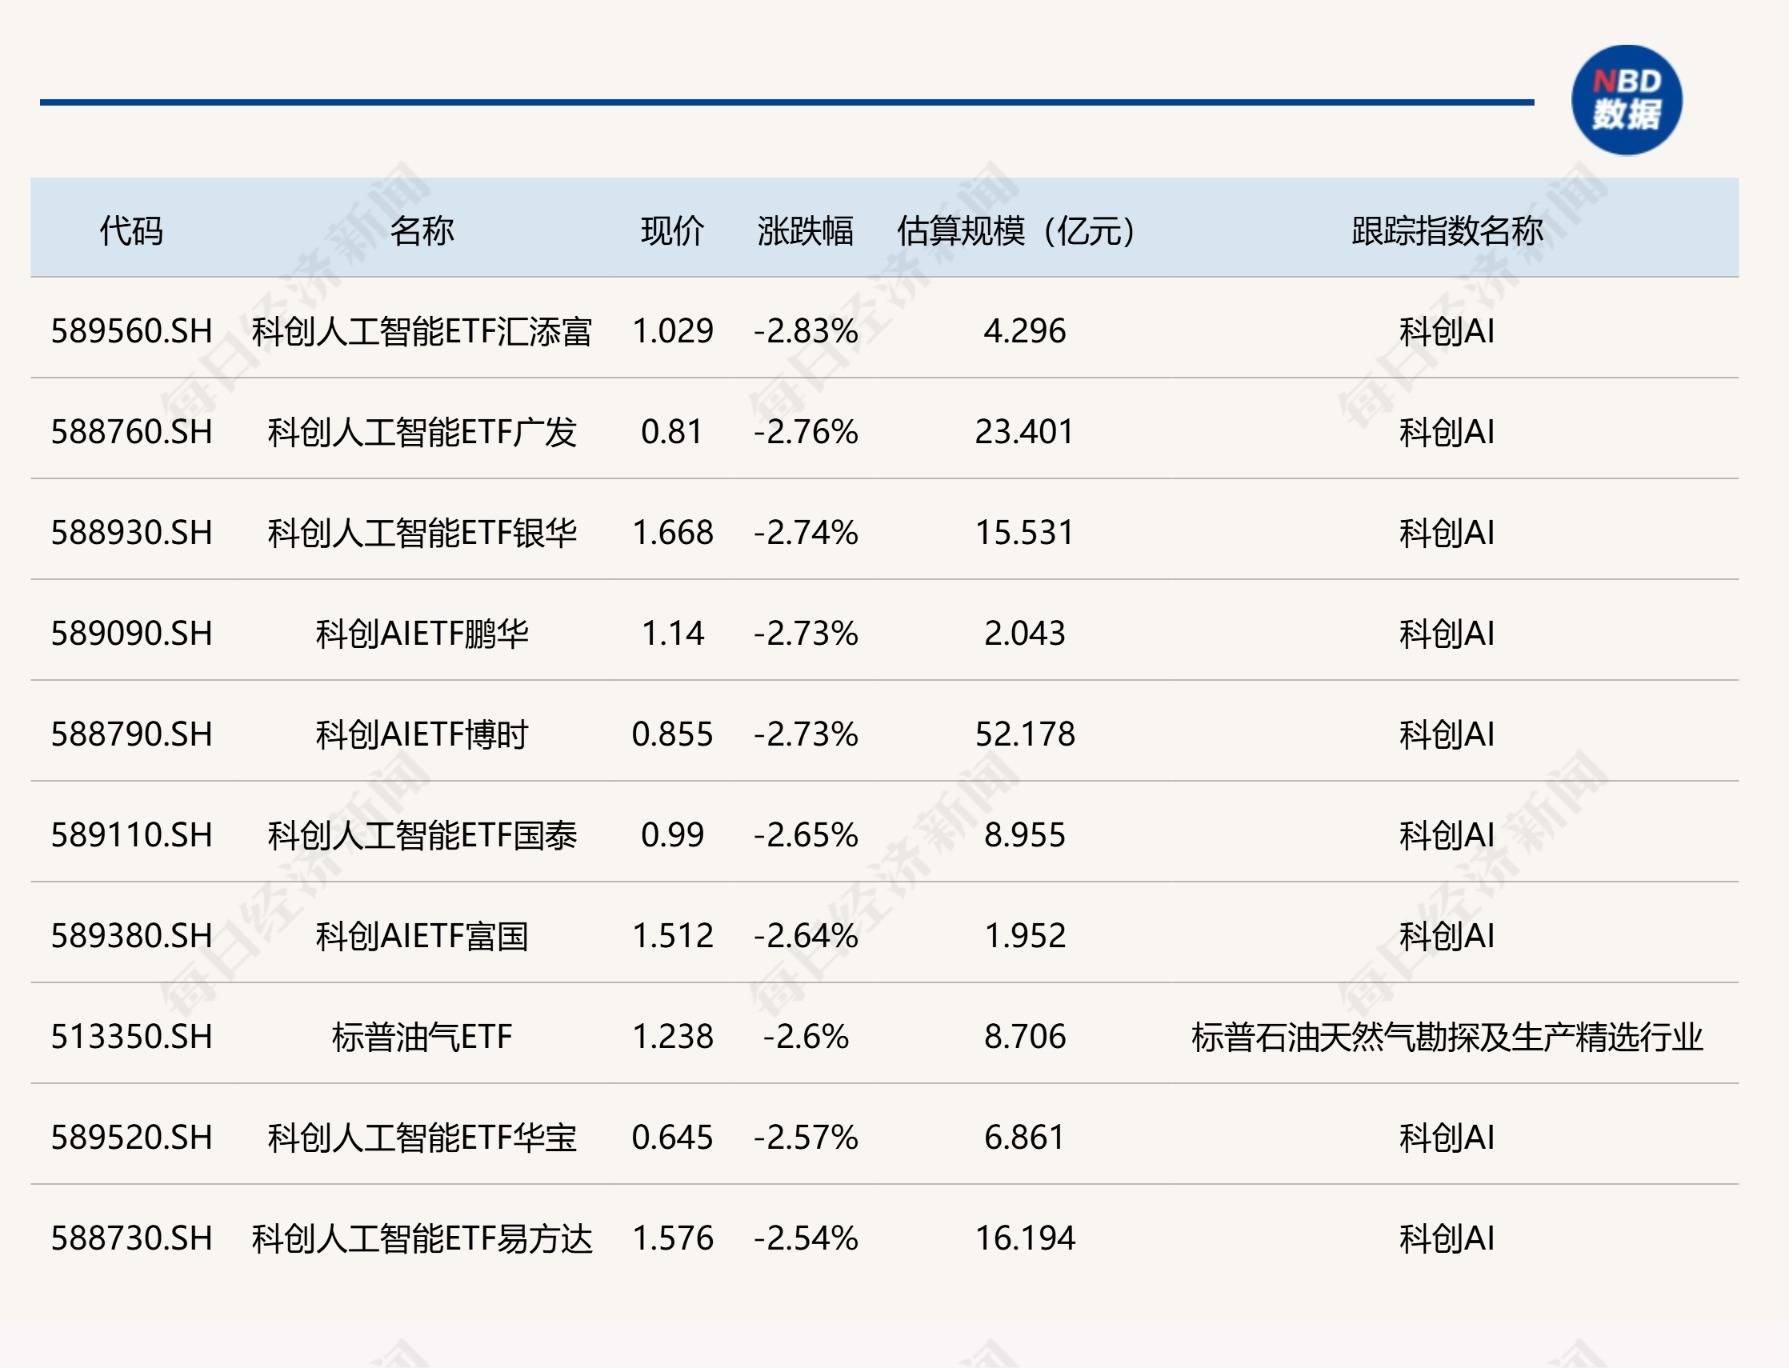
Task: Click price 1.029 in first row
Action: (x=672, y=331)
